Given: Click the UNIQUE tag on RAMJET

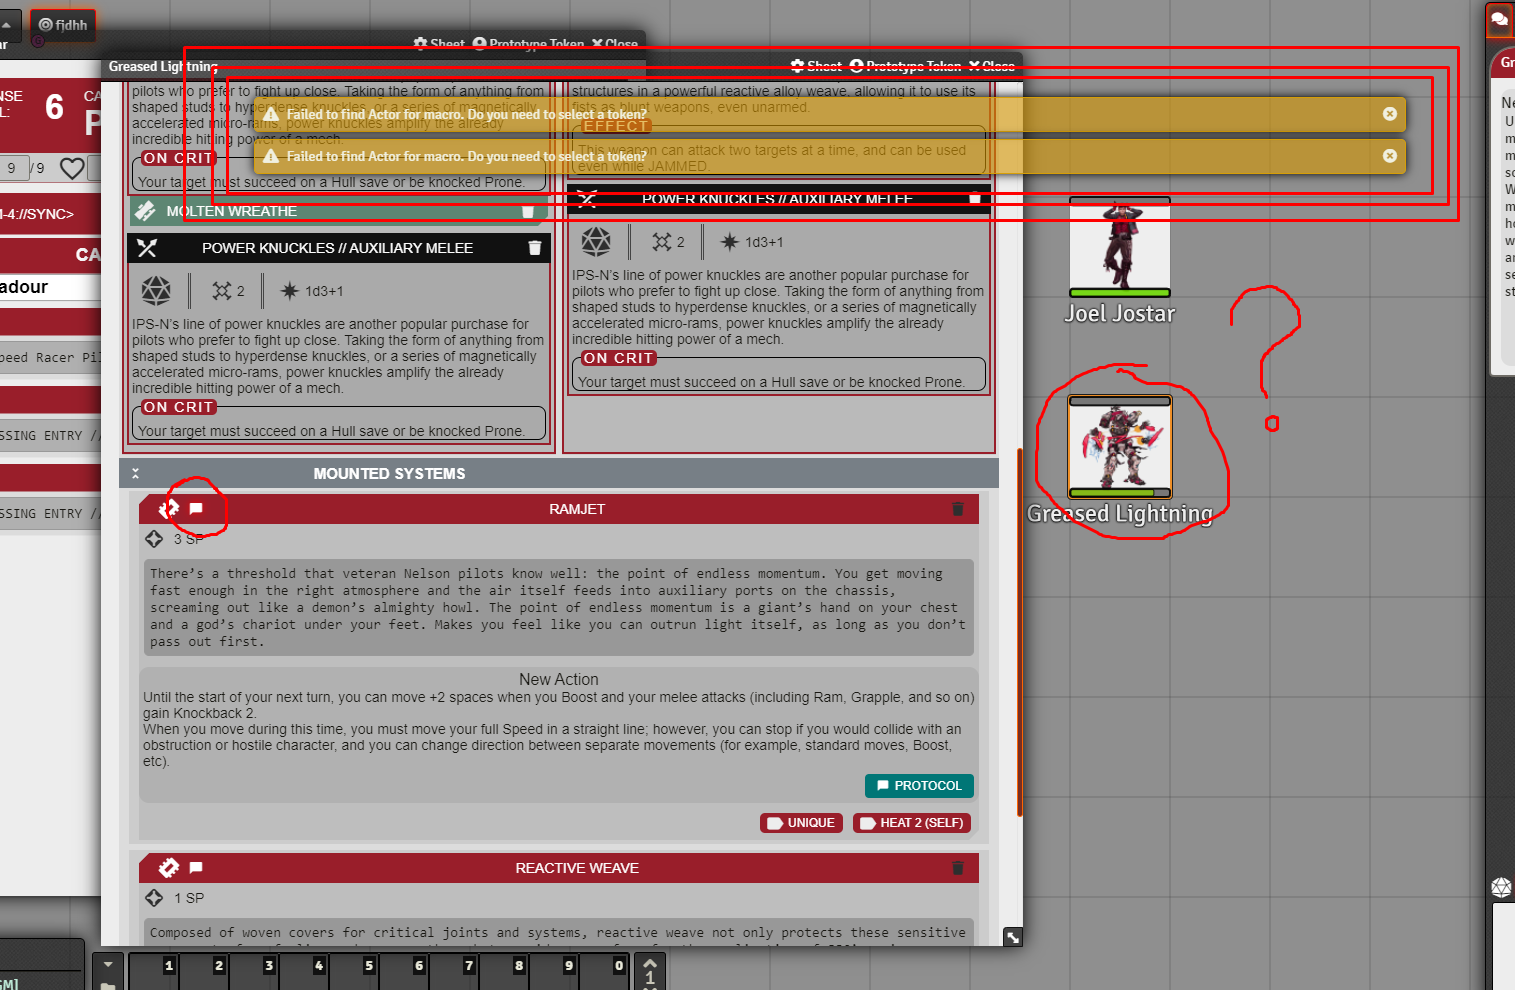Looking at the screenshot, I should [800, 823].
